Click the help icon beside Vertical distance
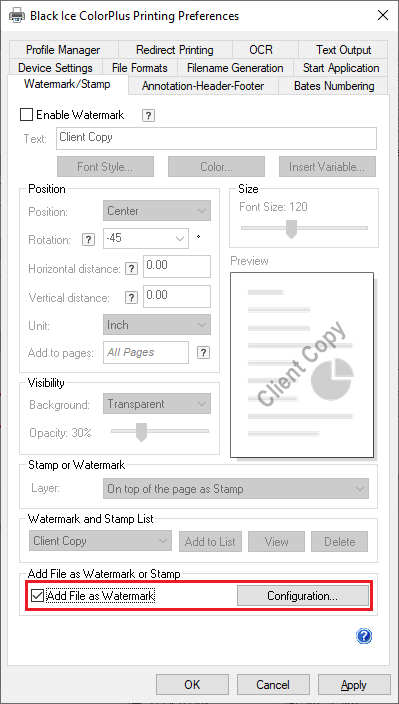This screenshot has width=399, height=704. pos(131,298)
